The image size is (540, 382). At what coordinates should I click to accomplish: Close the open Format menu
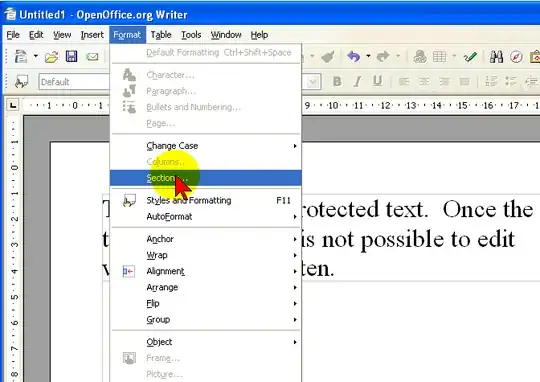pyautogui.click(x=127, y=35)
